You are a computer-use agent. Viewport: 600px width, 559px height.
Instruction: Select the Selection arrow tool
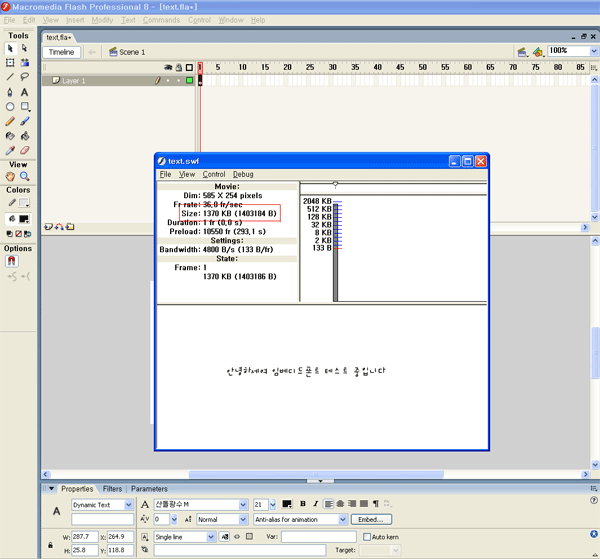pyautogui.click(x=10, y=49)
